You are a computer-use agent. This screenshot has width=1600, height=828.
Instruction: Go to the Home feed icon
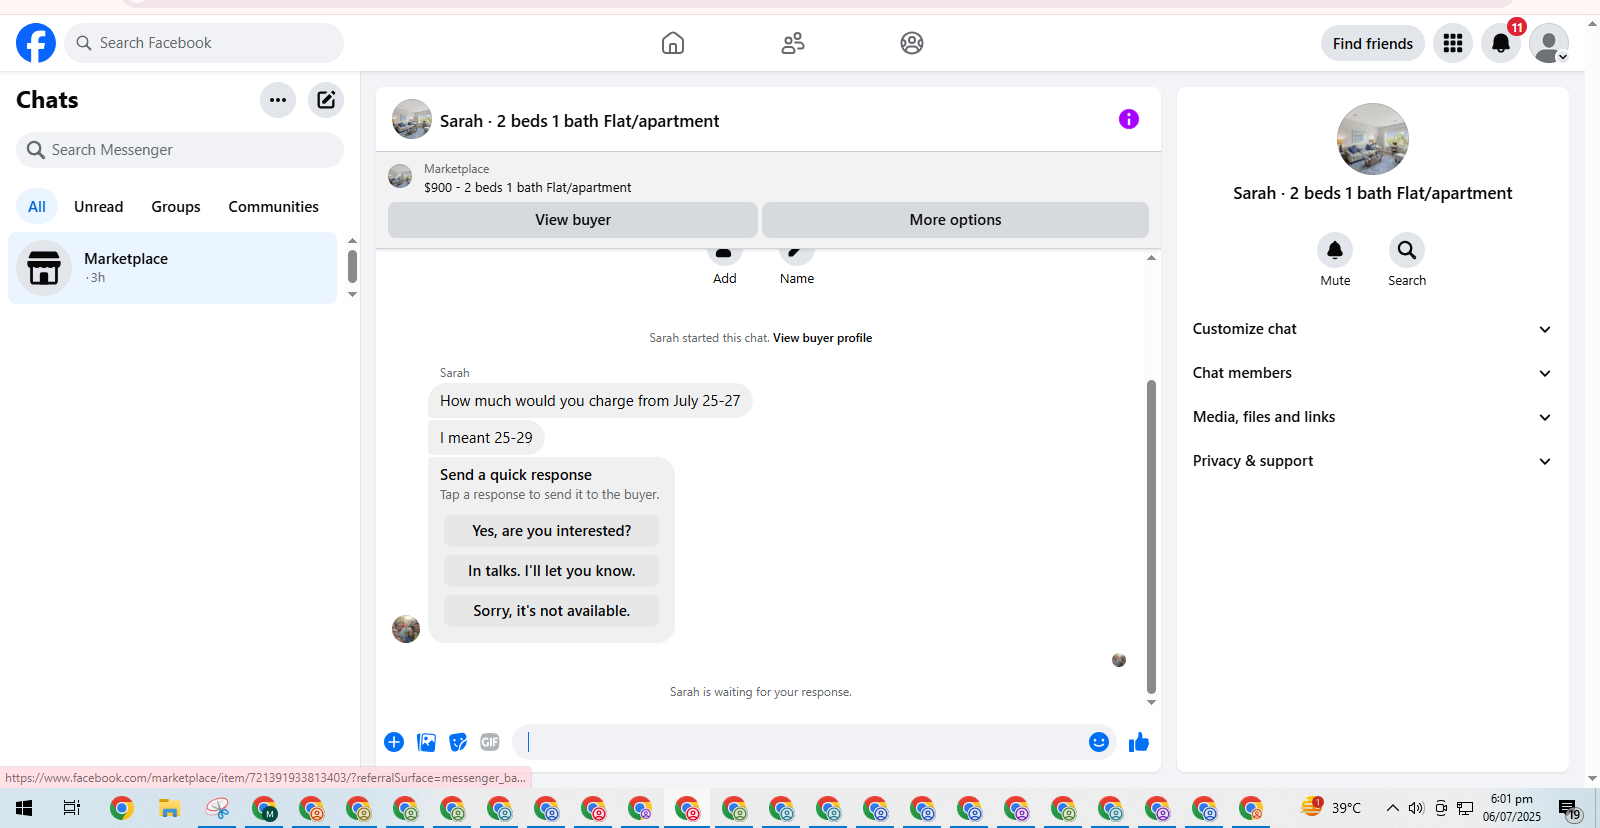[673, 43]
